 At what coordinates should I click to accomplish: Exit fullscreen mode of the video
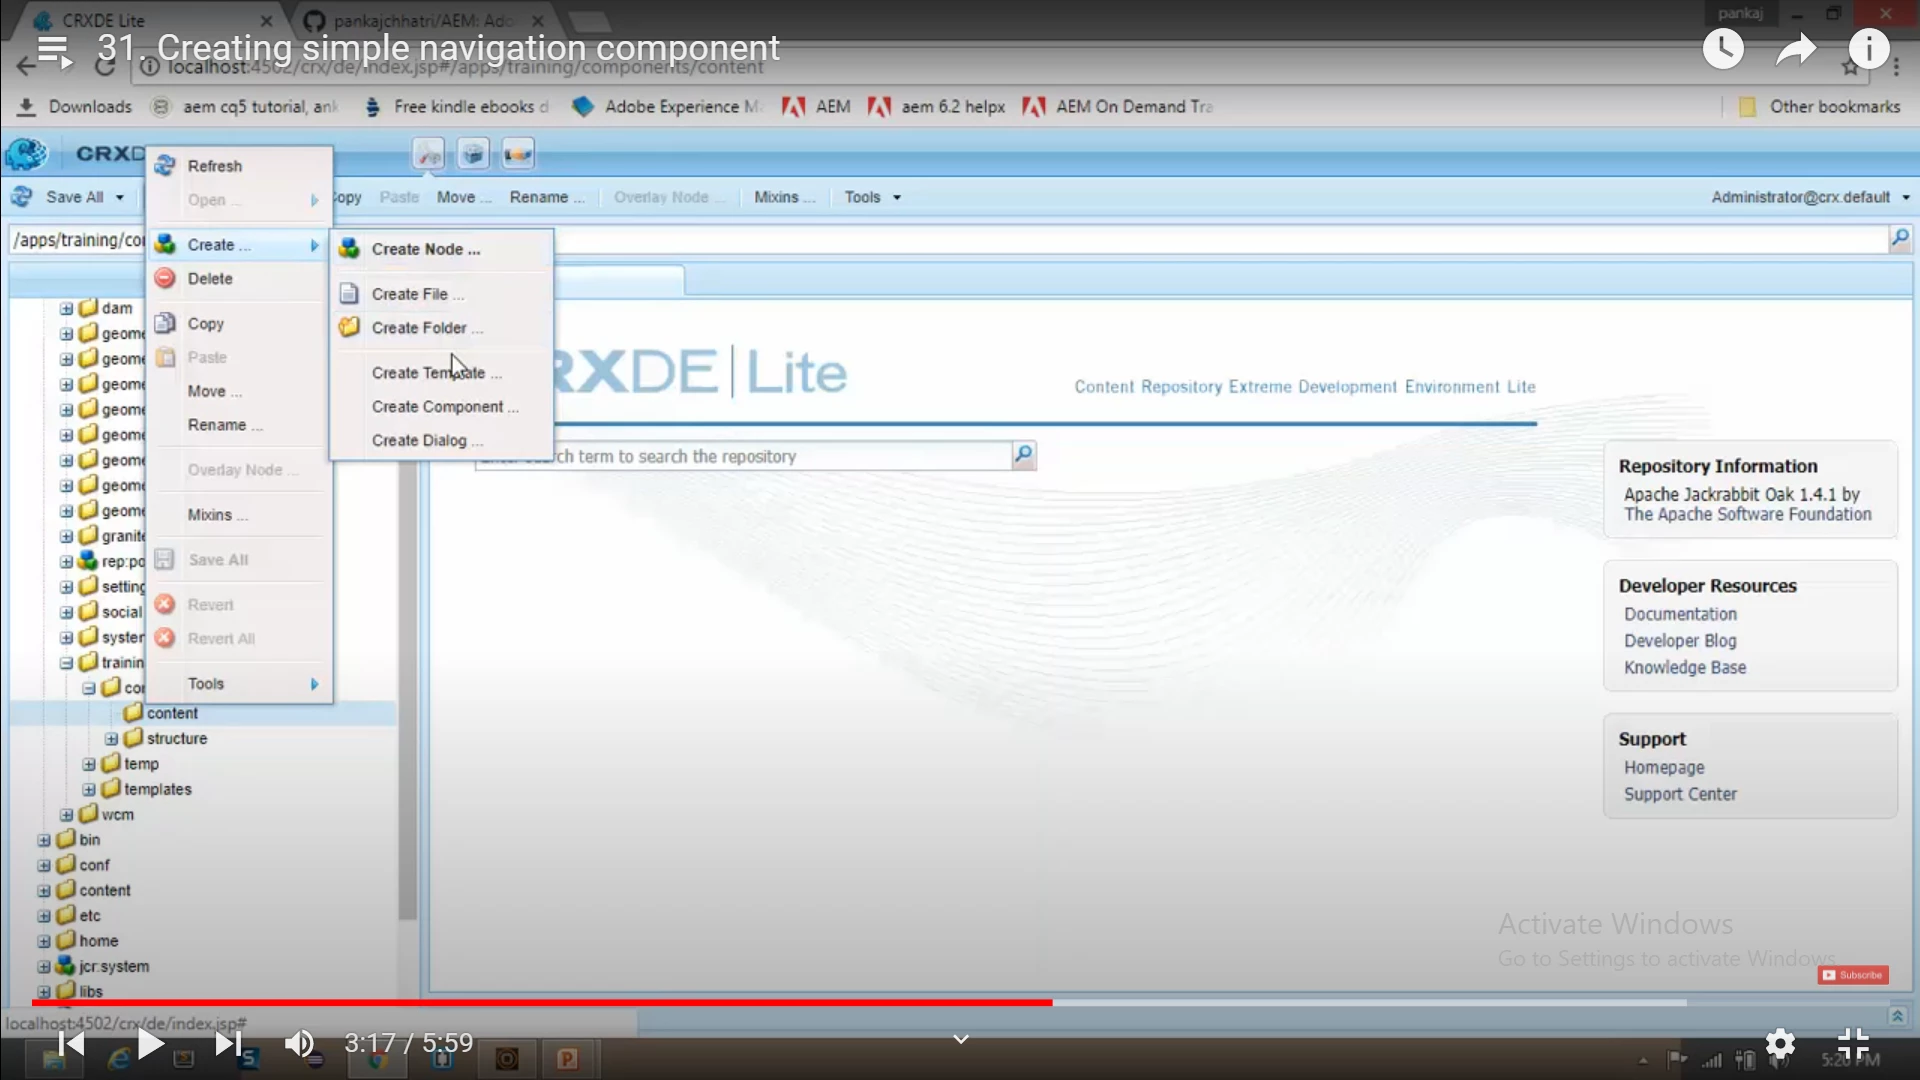click(1853, 1043)
